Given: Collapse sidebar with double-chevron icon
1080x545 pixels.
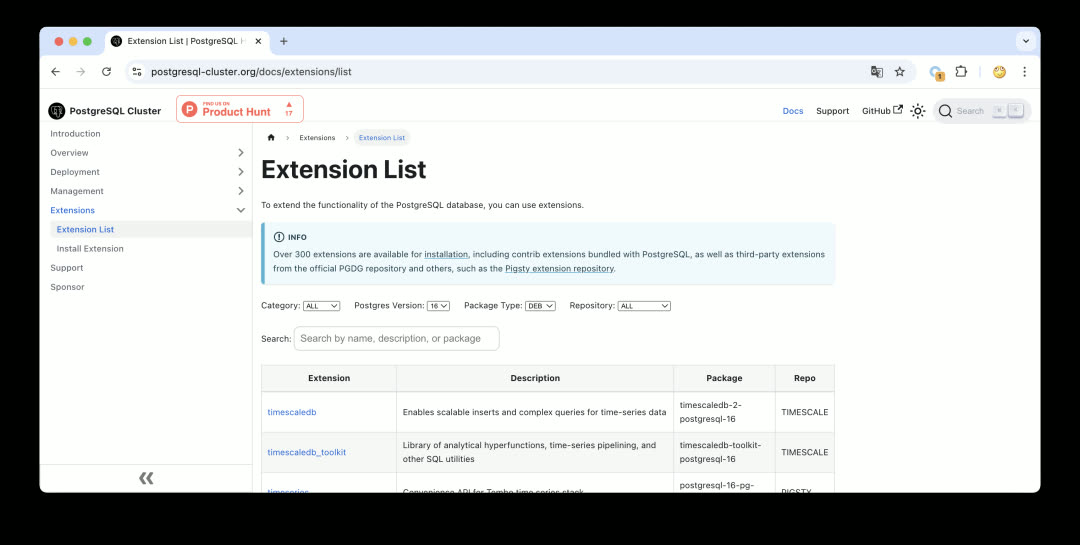Looking at the screenshot, I should coord(146,478).
